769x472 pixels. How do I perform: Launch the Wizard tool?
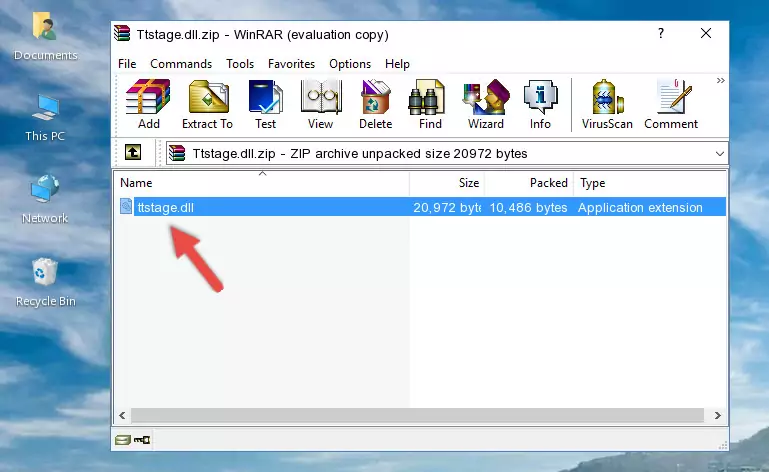point(486,105)
